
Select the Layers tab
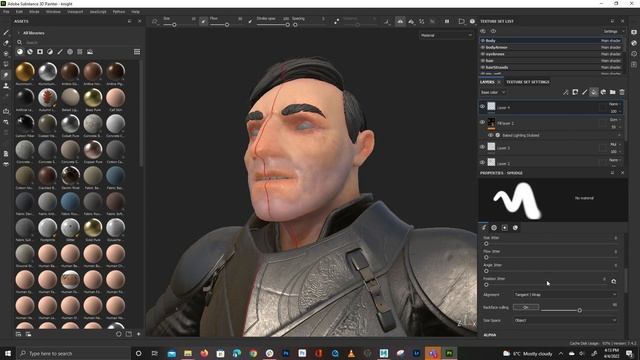coord(487,82)
